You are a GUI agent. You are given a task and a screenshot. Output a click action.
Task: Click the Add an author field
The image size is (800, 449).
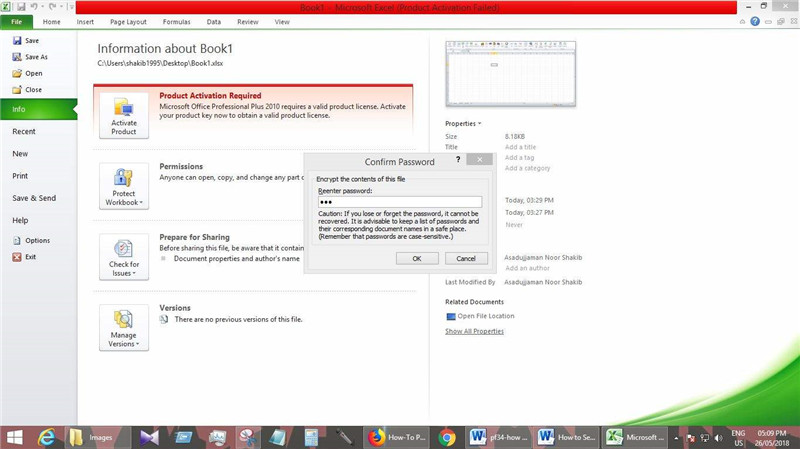point(527,268)
